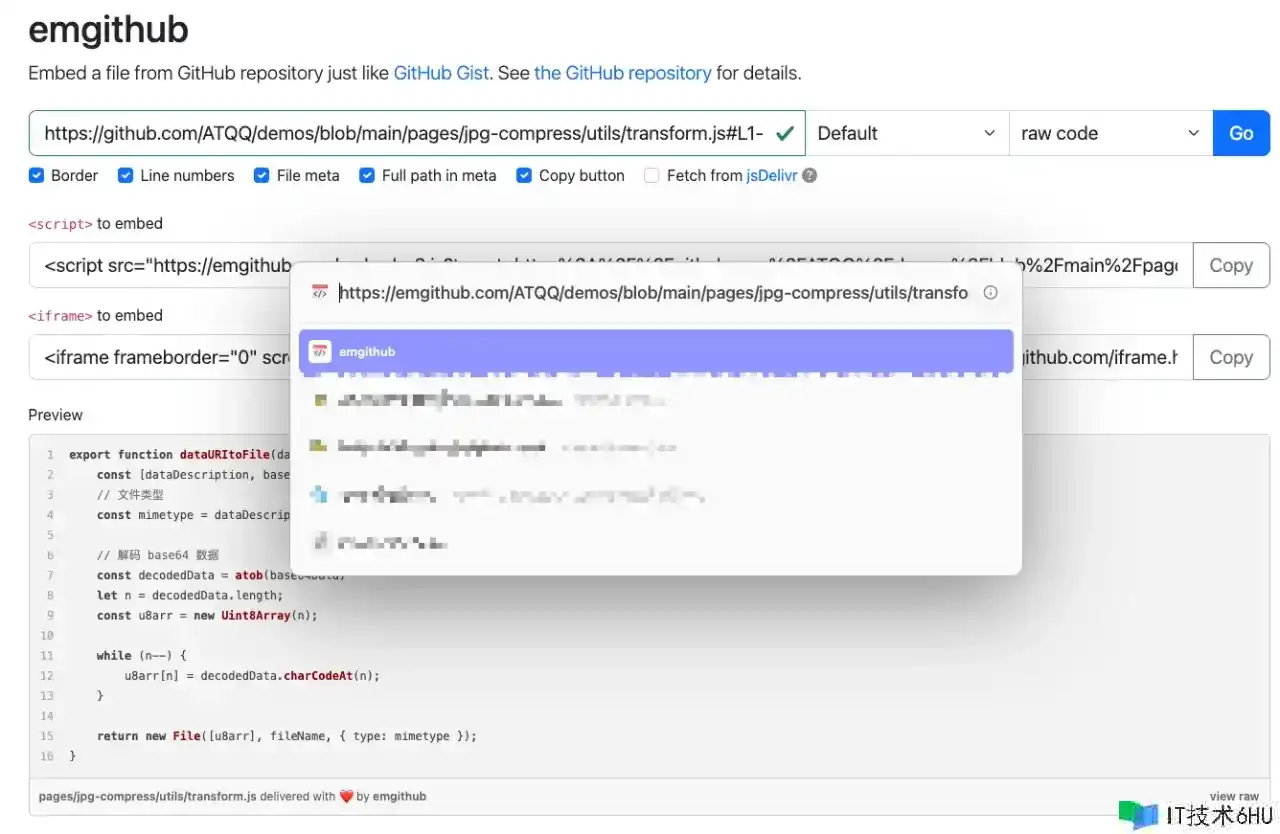Select the emgithub suggestion in the popup

[656, 351]
